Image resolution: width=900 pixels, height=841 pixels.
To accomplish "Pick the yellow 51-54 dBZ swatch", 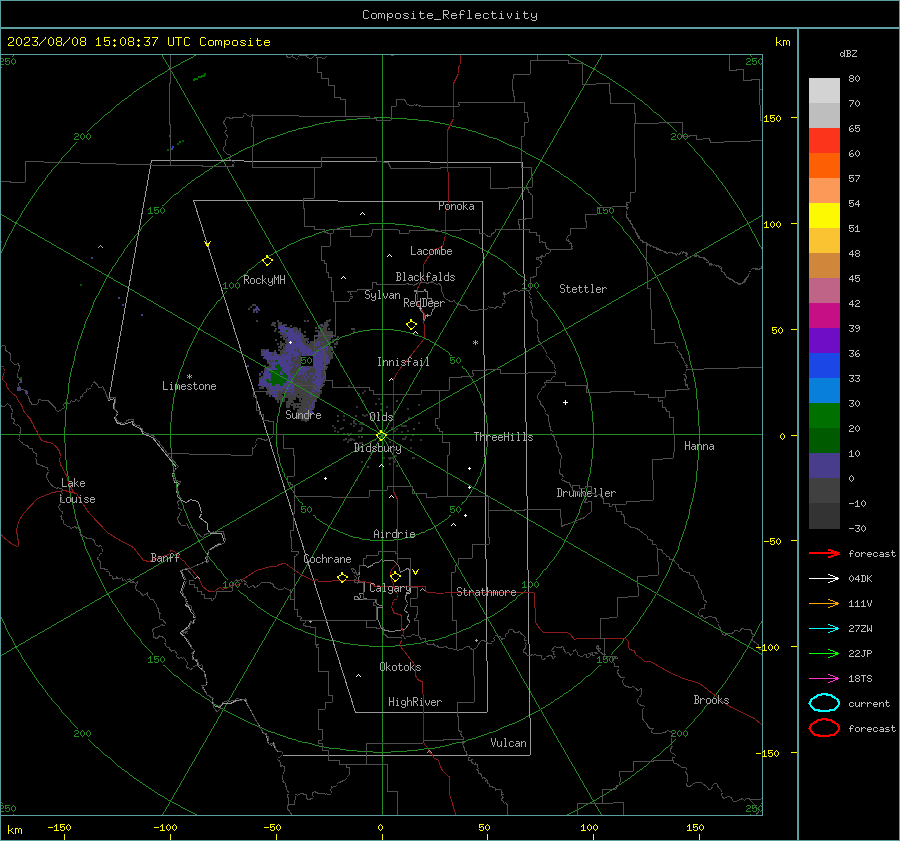I will [824, 216].
